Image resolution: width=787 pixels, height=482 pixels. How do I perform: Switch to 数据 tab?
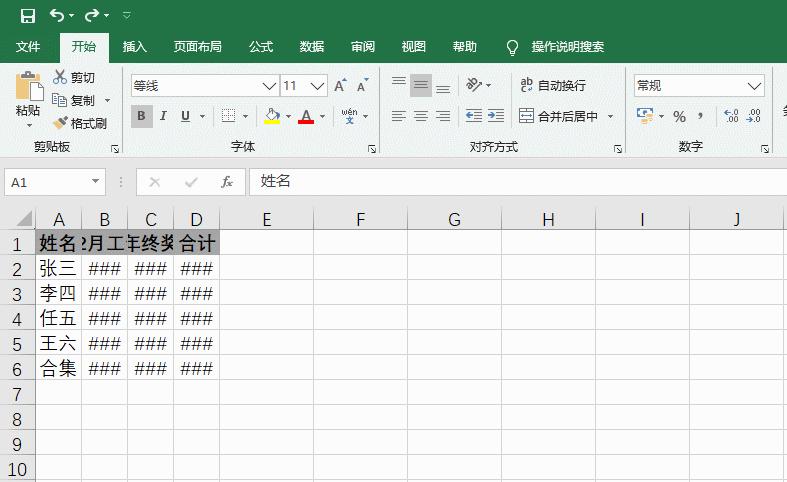[312, 47]
